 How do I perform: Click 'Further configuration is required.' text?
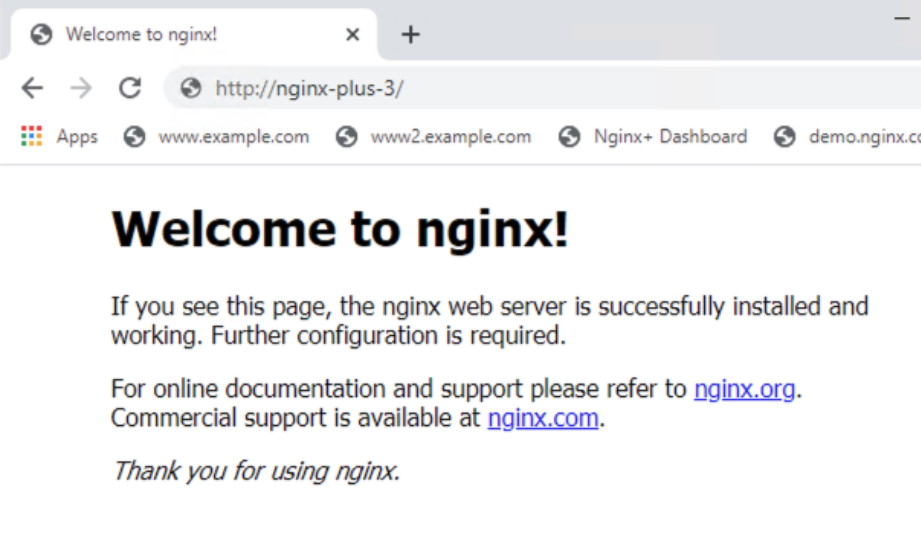pos(388,336)
